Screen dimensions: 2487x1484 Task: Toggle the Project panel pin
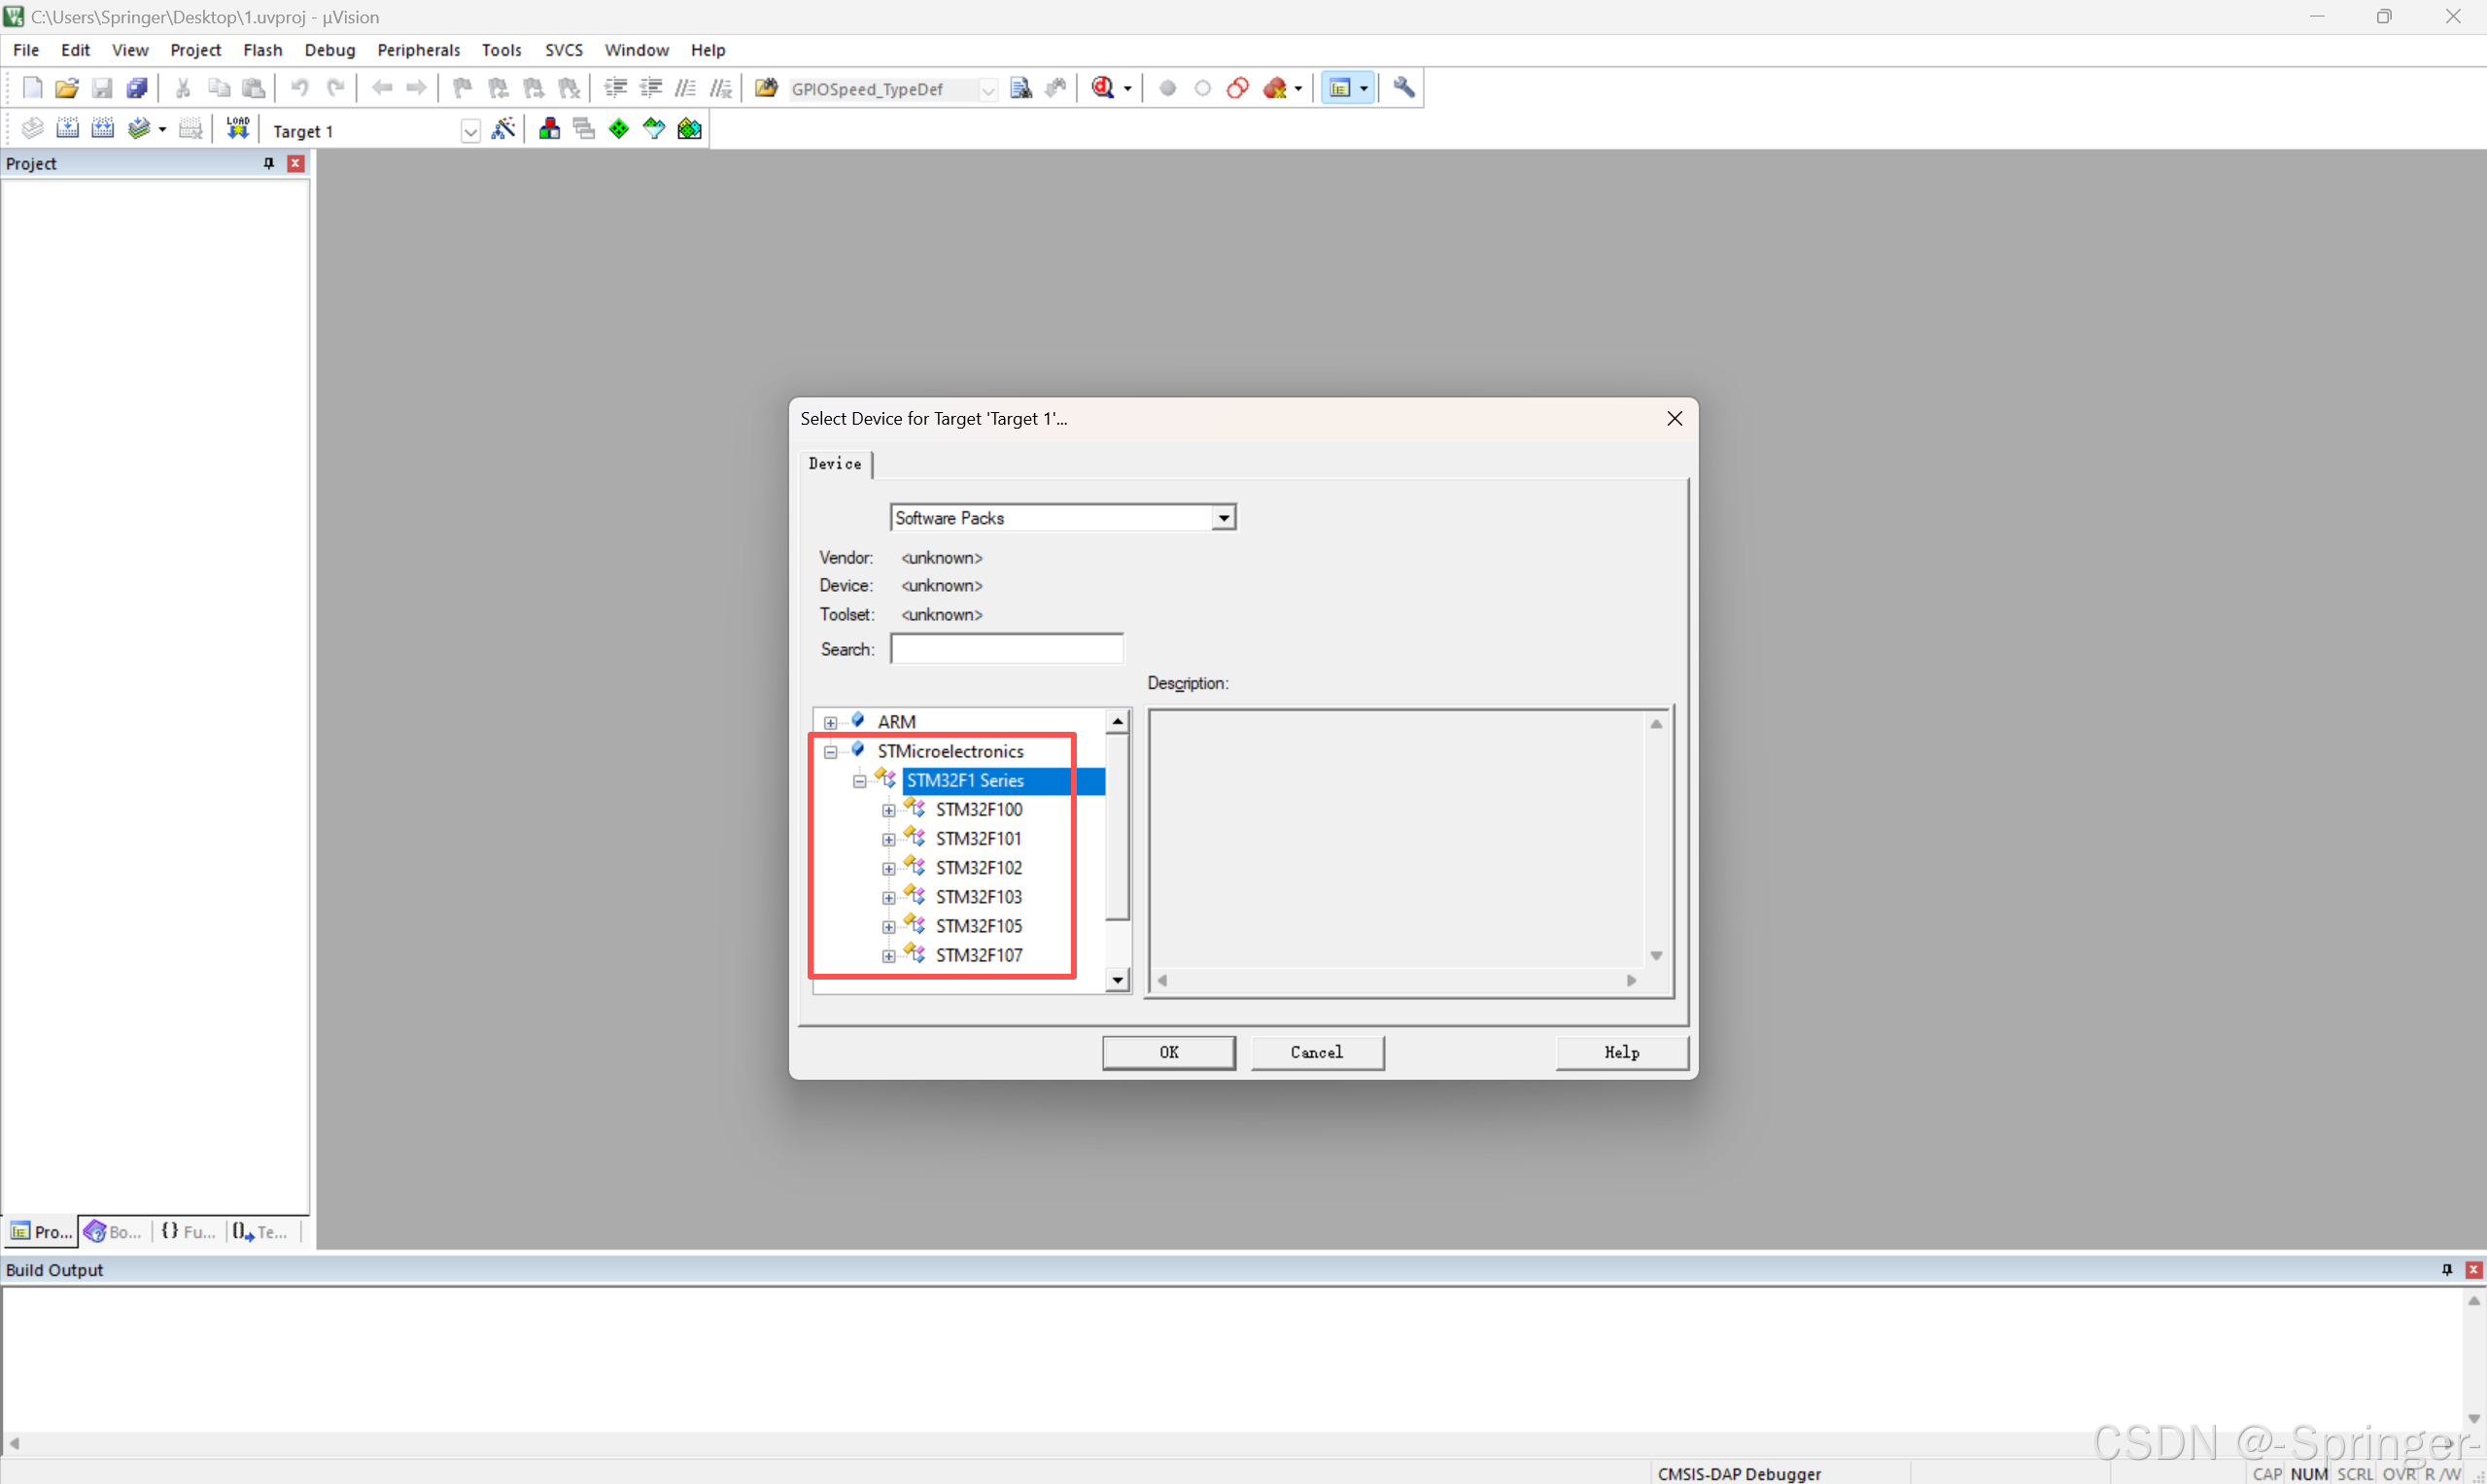point(268,163)
